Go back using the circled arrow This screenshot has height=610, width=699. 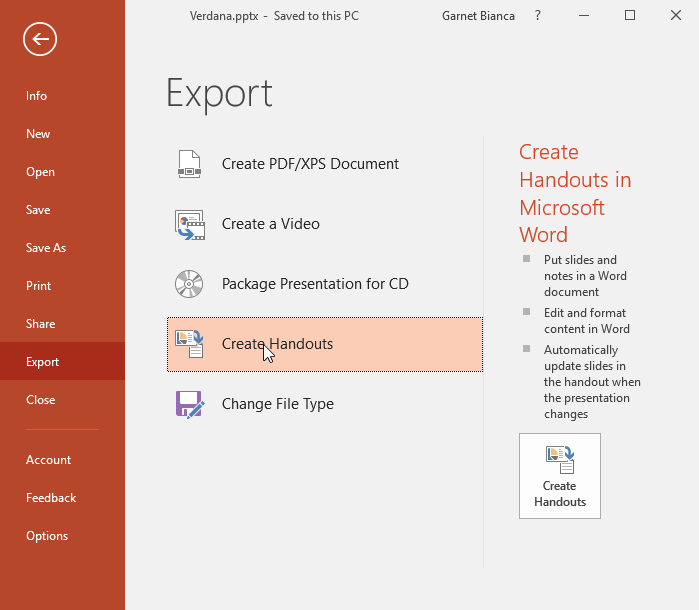40,39
